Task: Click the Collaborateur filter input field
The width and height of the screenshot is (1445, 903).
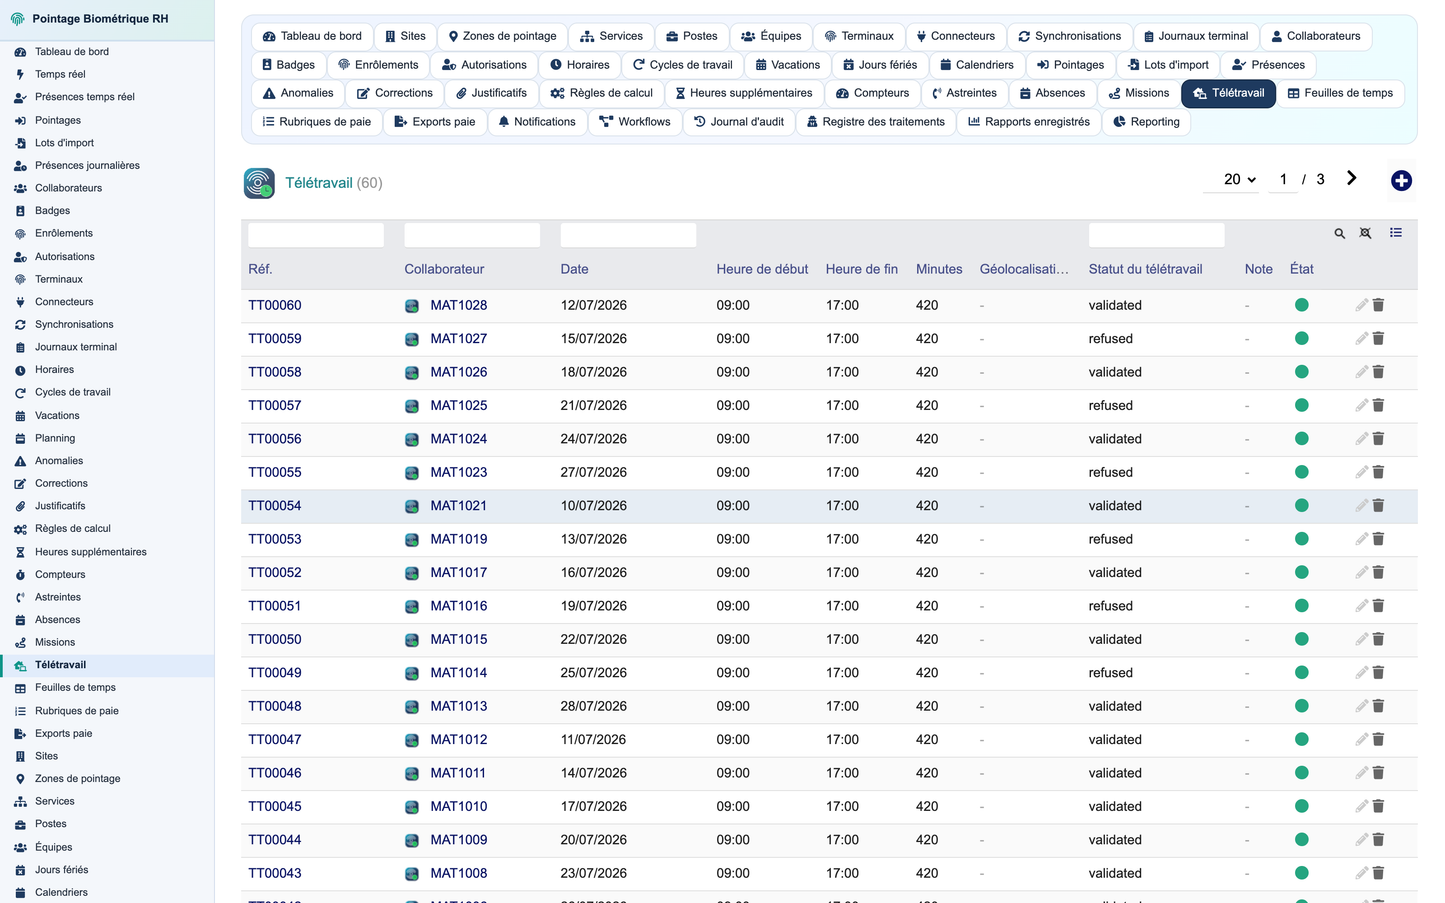Action: pyautogui.click(x=472, y=235)
